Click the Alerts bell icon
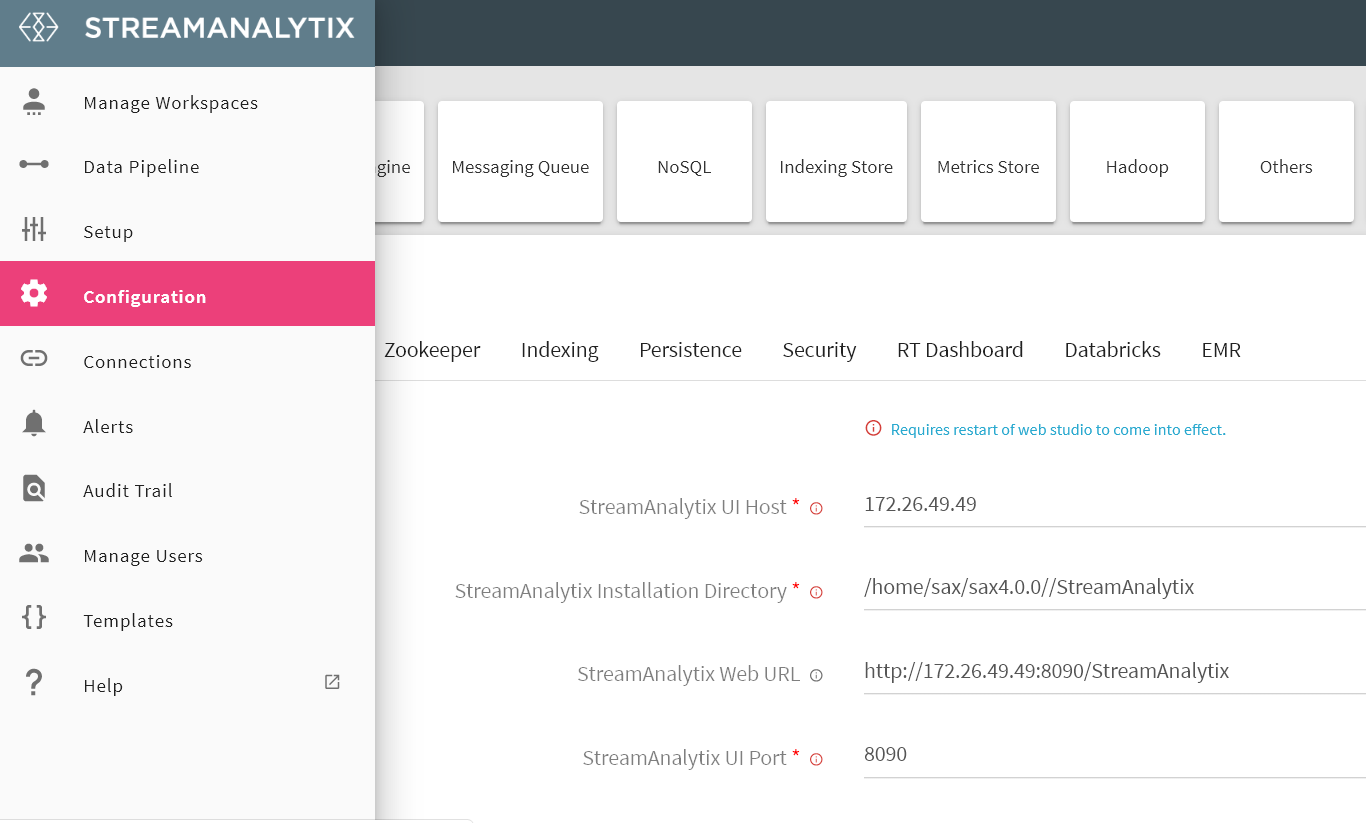 34,424
